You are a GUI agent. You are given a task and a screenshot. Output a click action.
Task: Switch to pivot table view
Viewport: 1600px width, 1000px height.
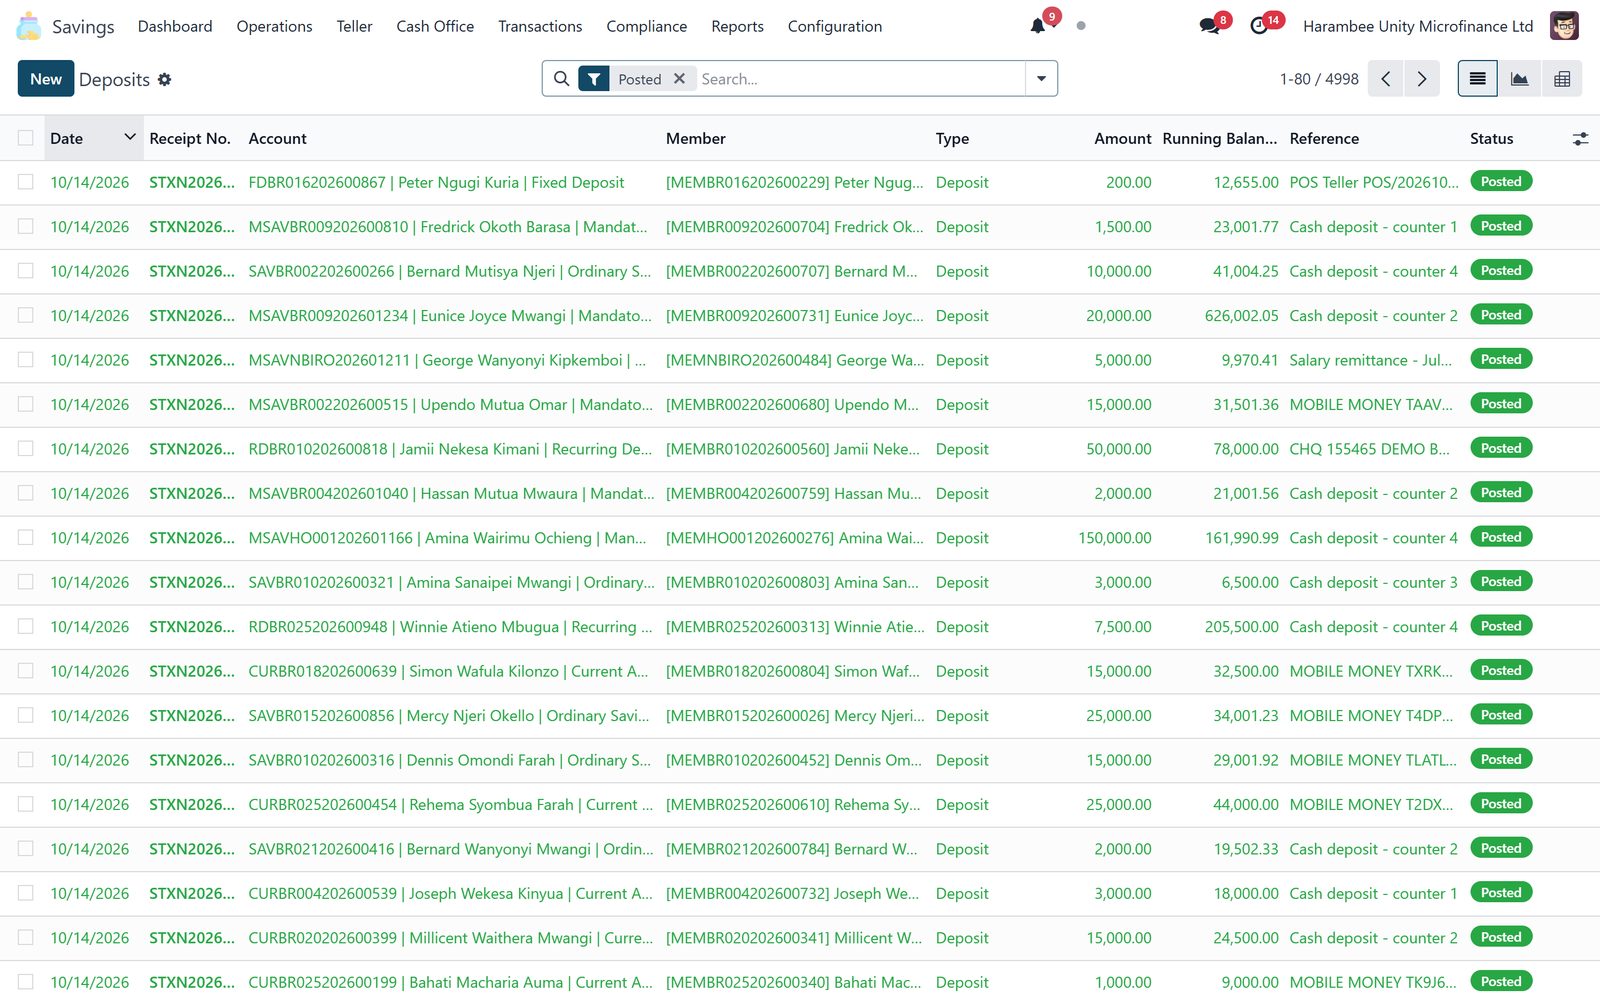1562,79
